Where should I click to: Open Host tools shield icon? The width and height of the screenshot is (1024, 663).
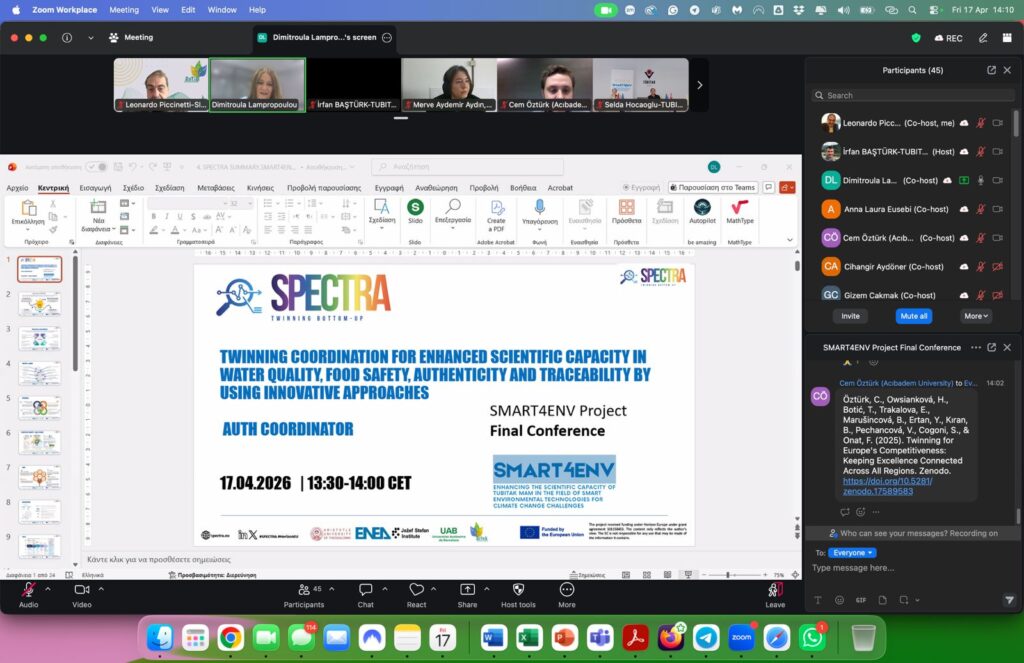518,590
